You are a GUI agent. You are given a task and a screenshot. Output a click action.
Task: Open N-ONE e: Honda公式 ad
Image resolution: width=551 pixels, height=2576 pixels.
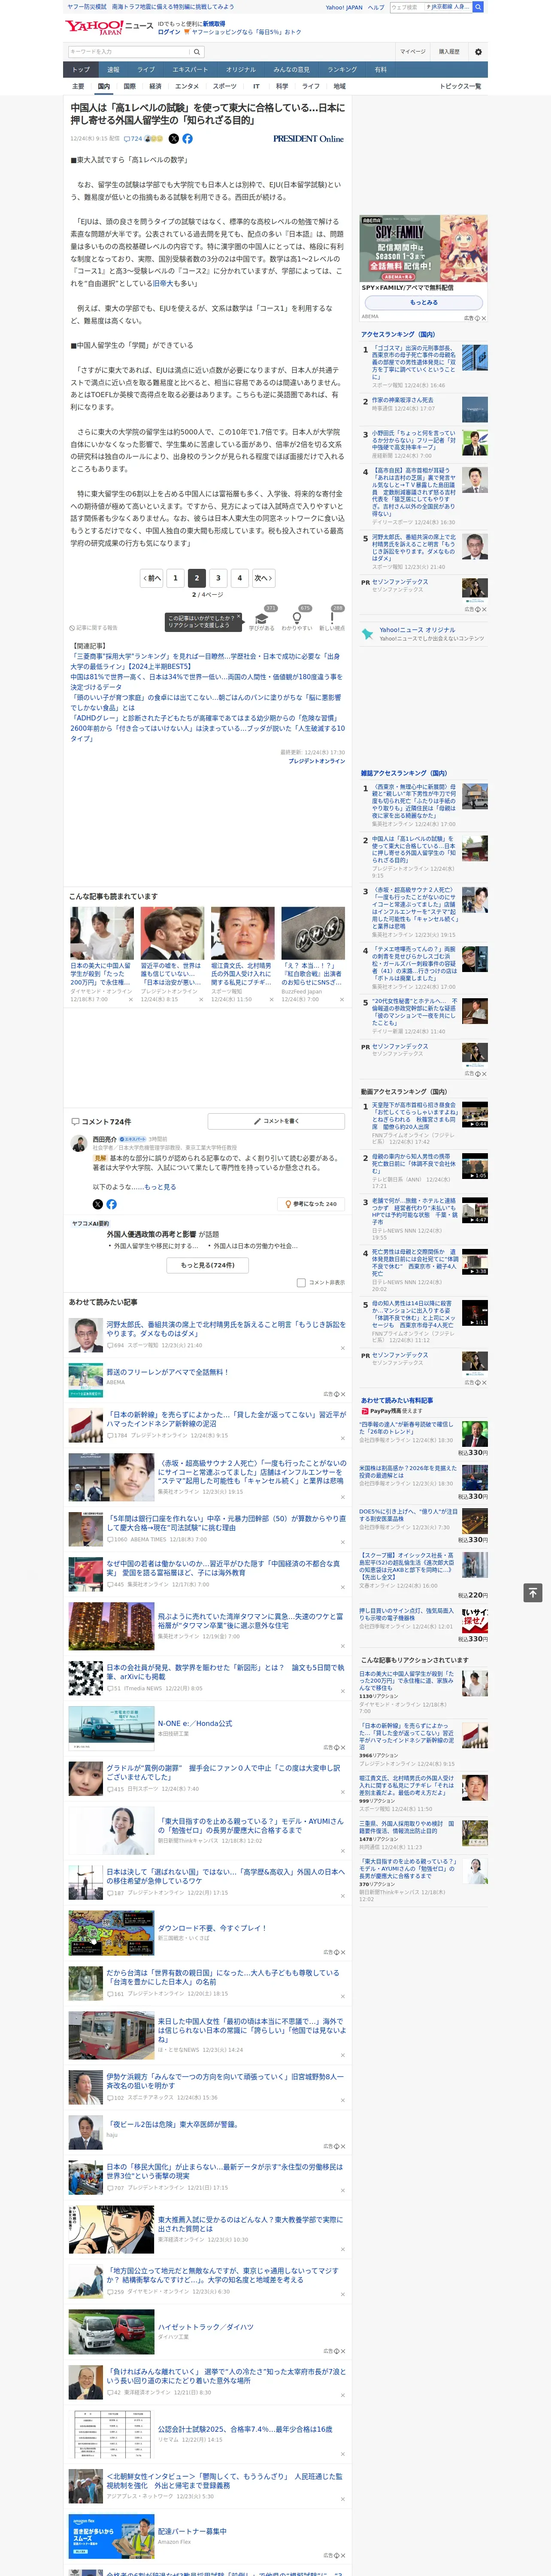[x=195, y=1724]
